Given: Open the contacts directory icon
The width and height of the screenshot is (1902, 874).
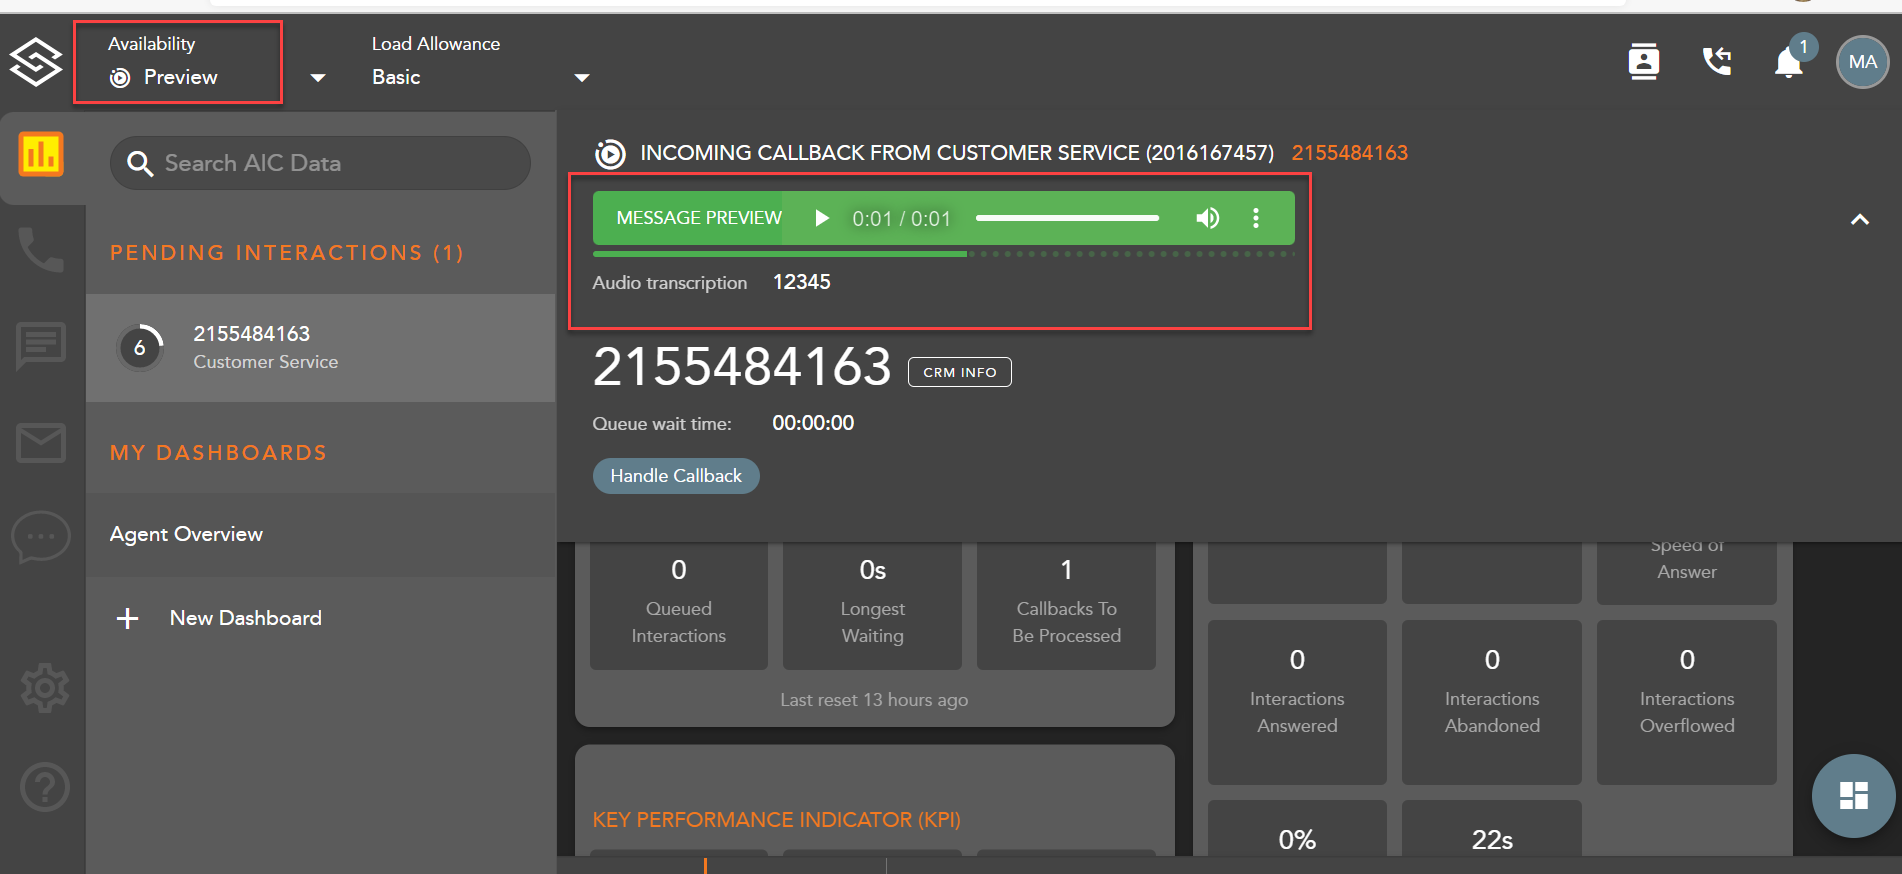Looking at the screenshot, I should [1643, 62].
